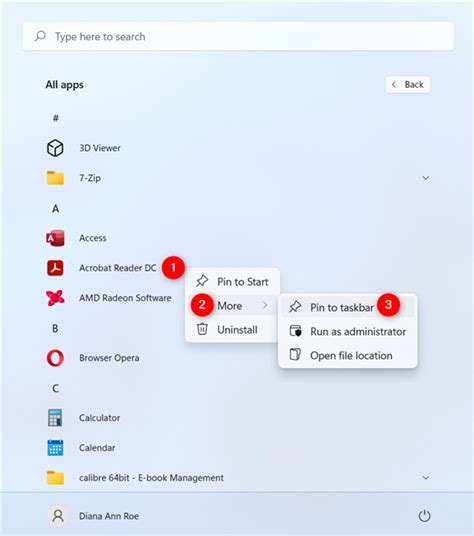Screen dimensions: 474x536
Task: Choose Uninstall in context menu
Action: (233, 330)
